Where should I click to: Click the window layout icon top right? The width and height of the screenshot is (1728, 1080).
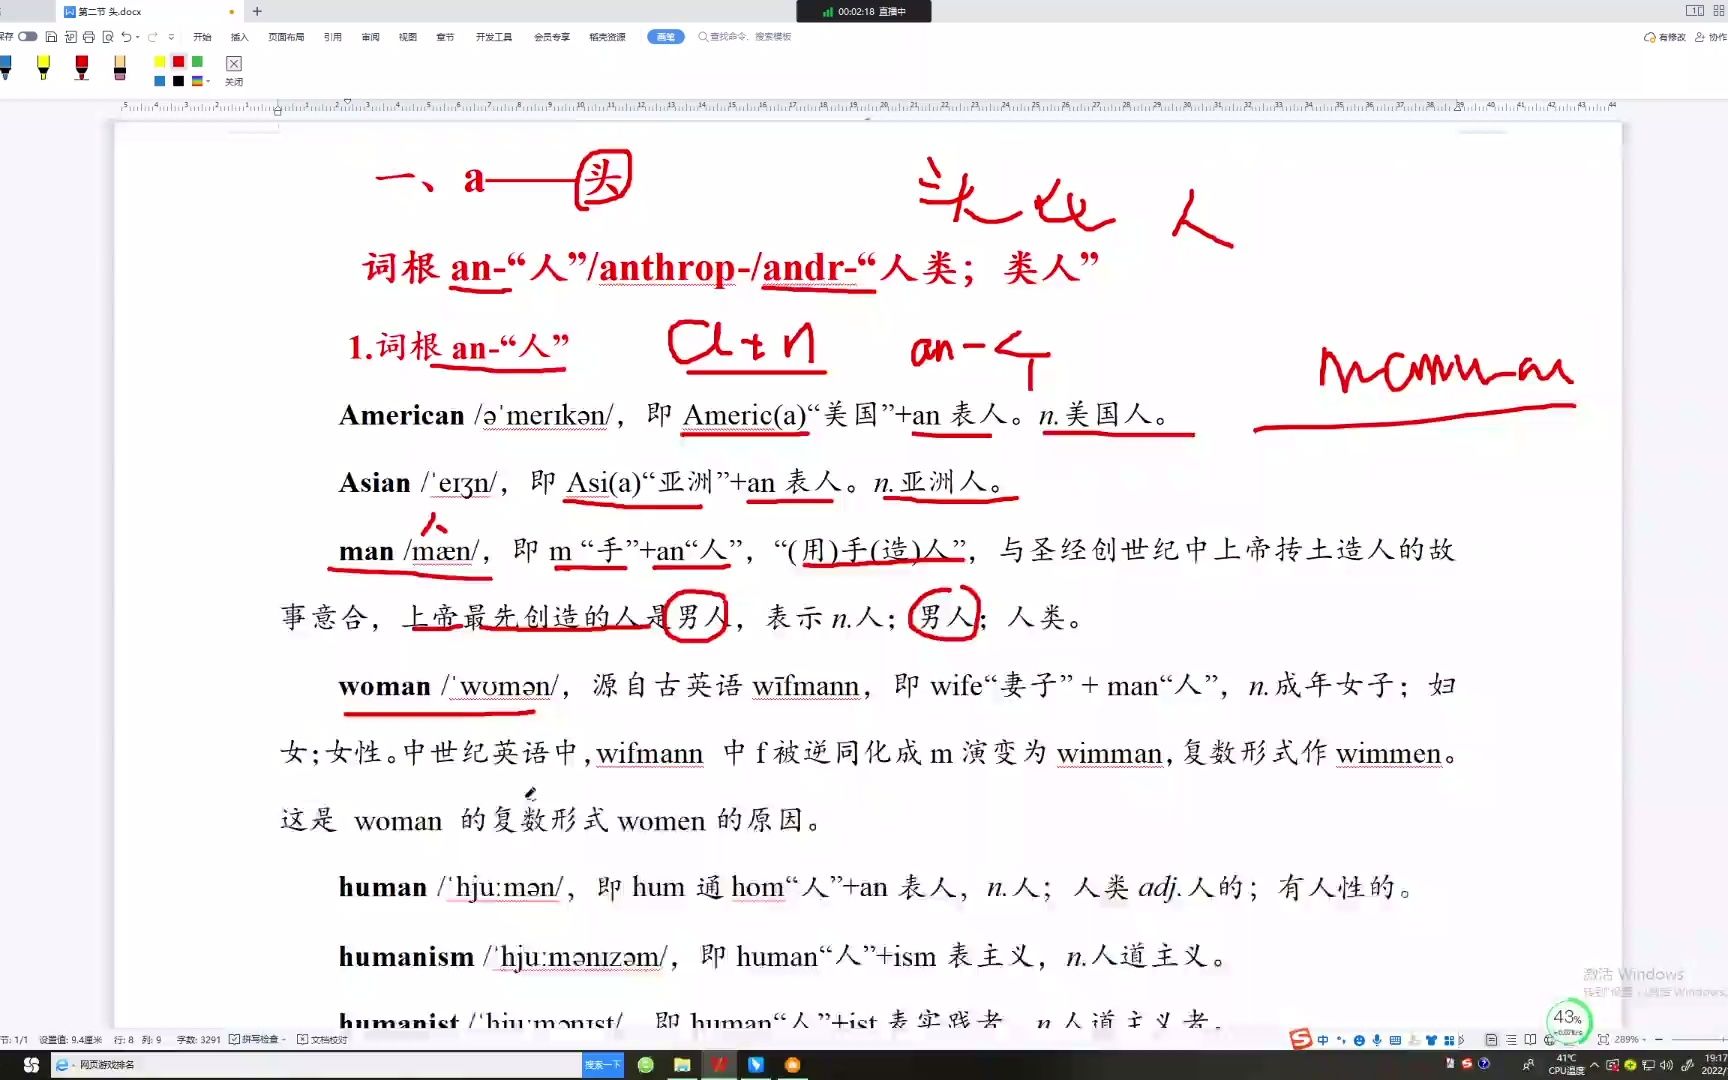[1695, 11]
